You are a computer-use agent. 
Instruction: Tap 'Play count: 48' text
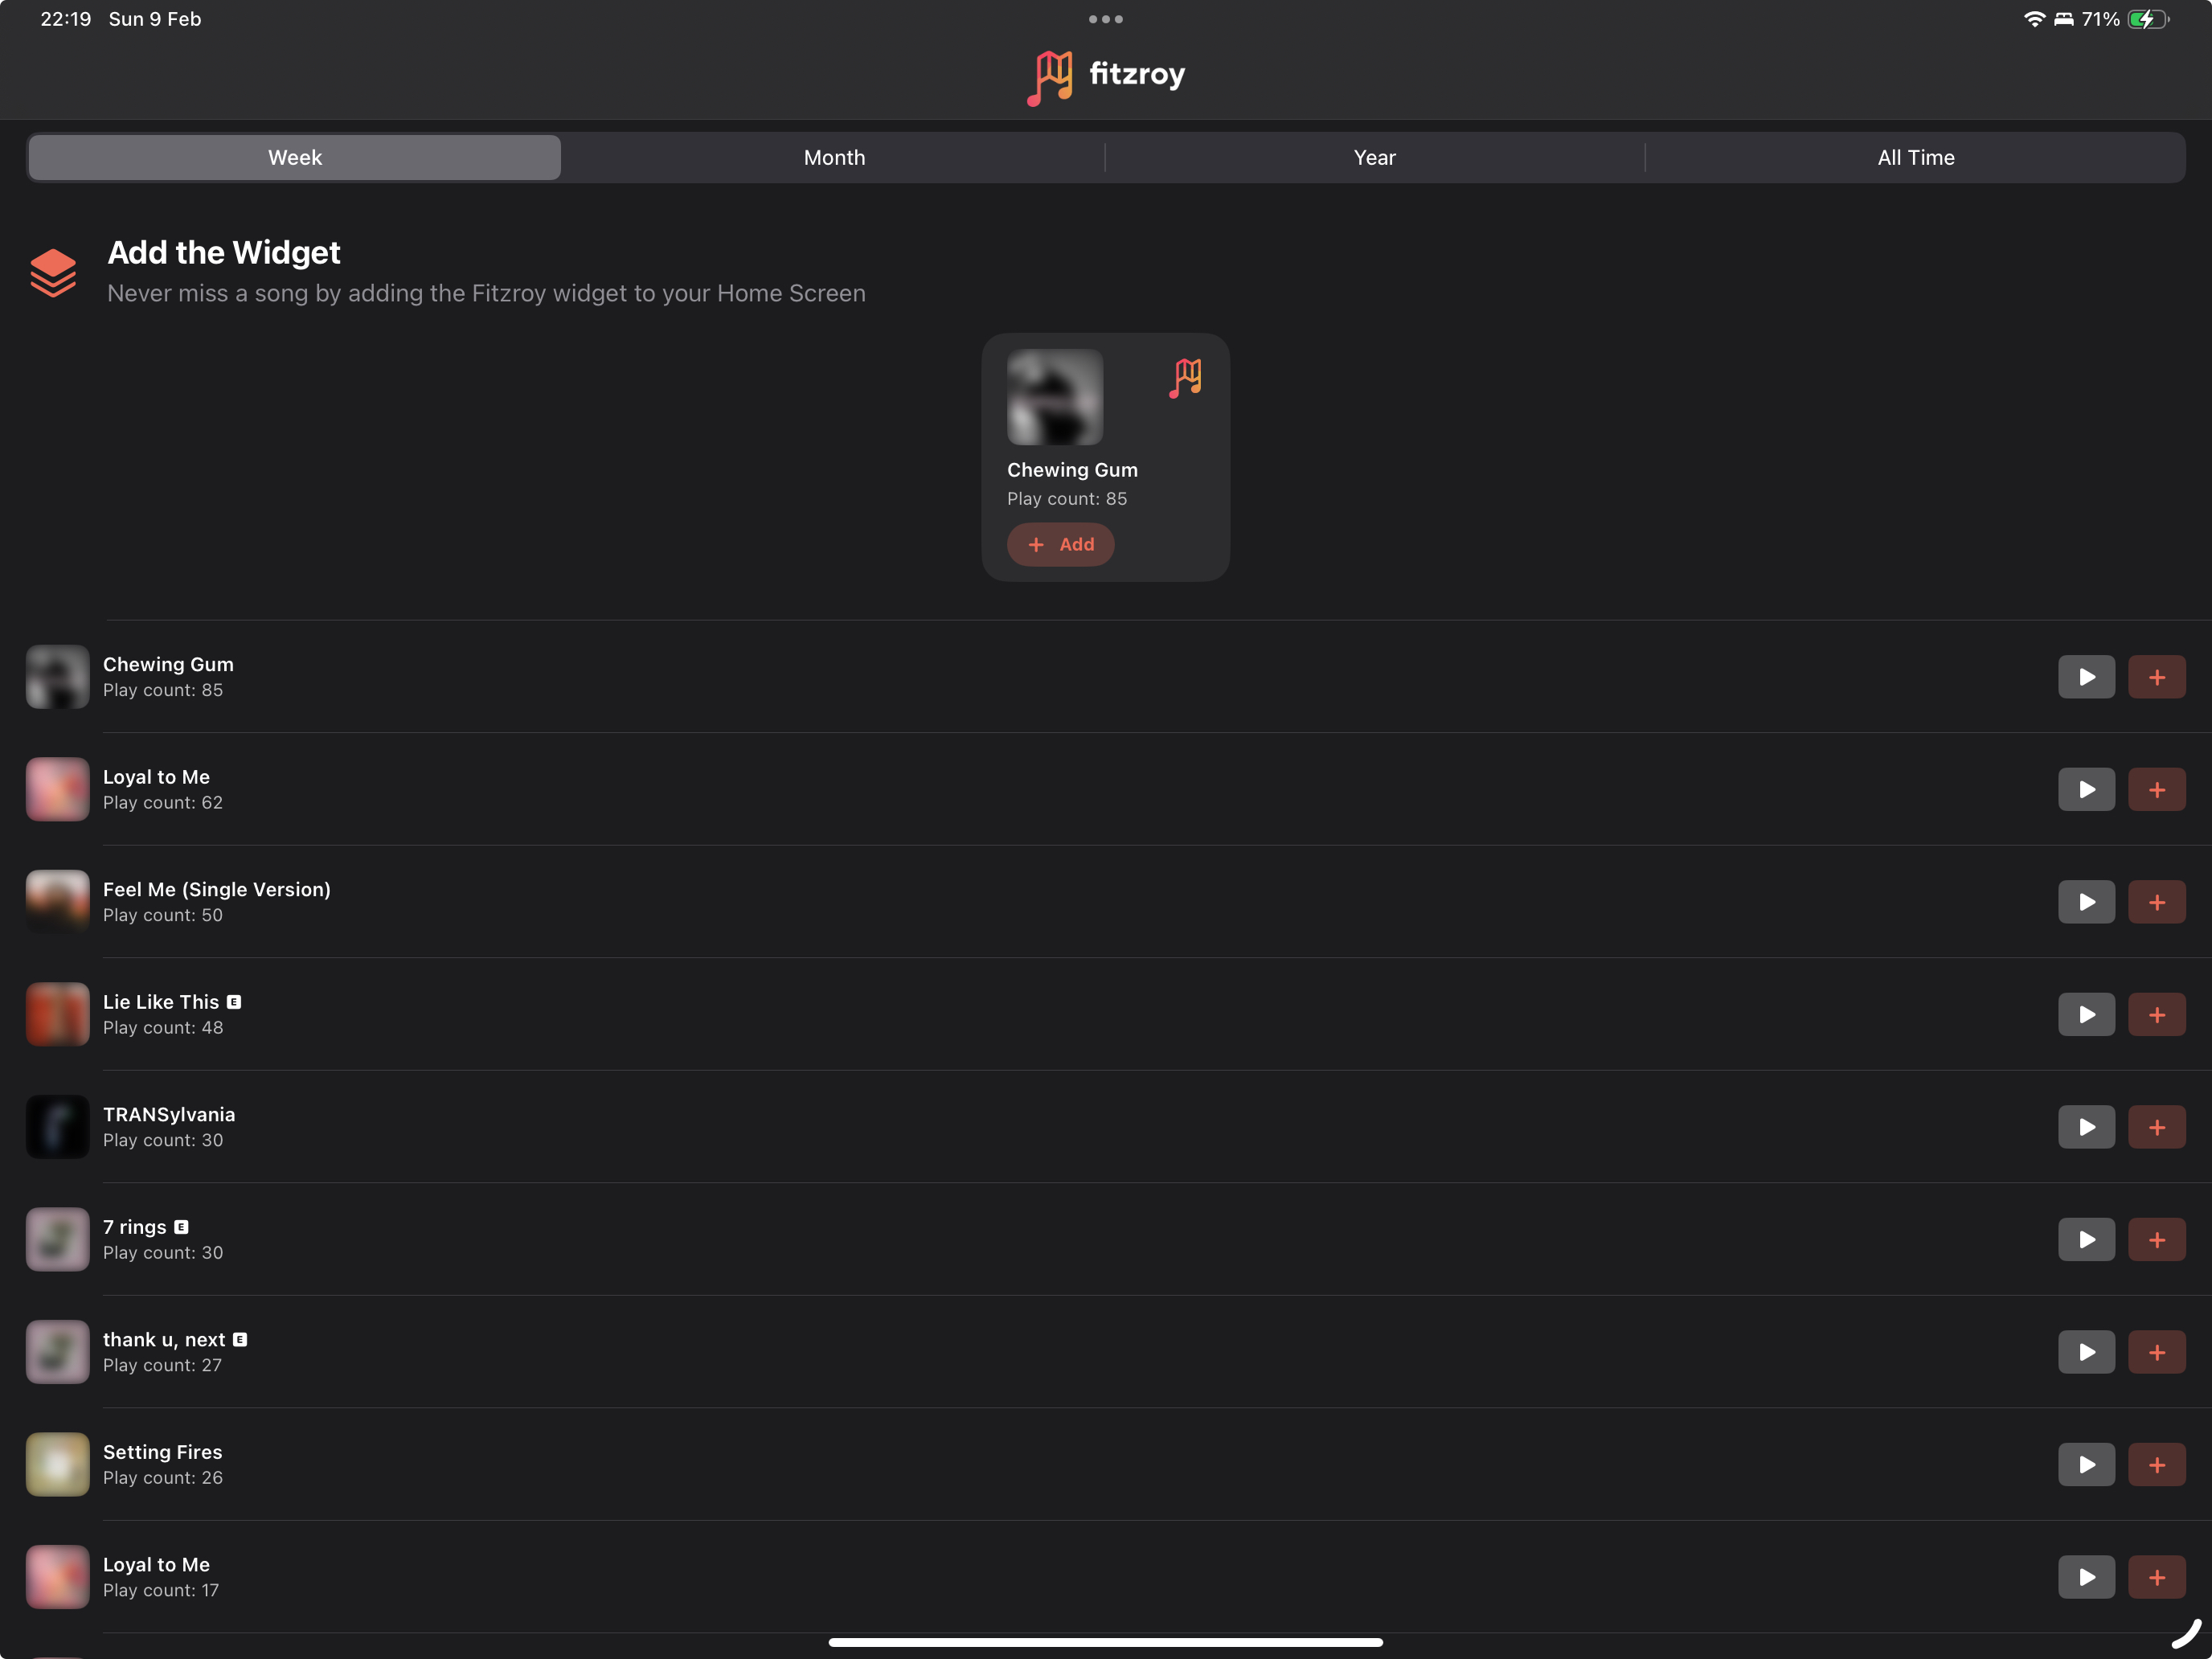tap(163, 1028)
